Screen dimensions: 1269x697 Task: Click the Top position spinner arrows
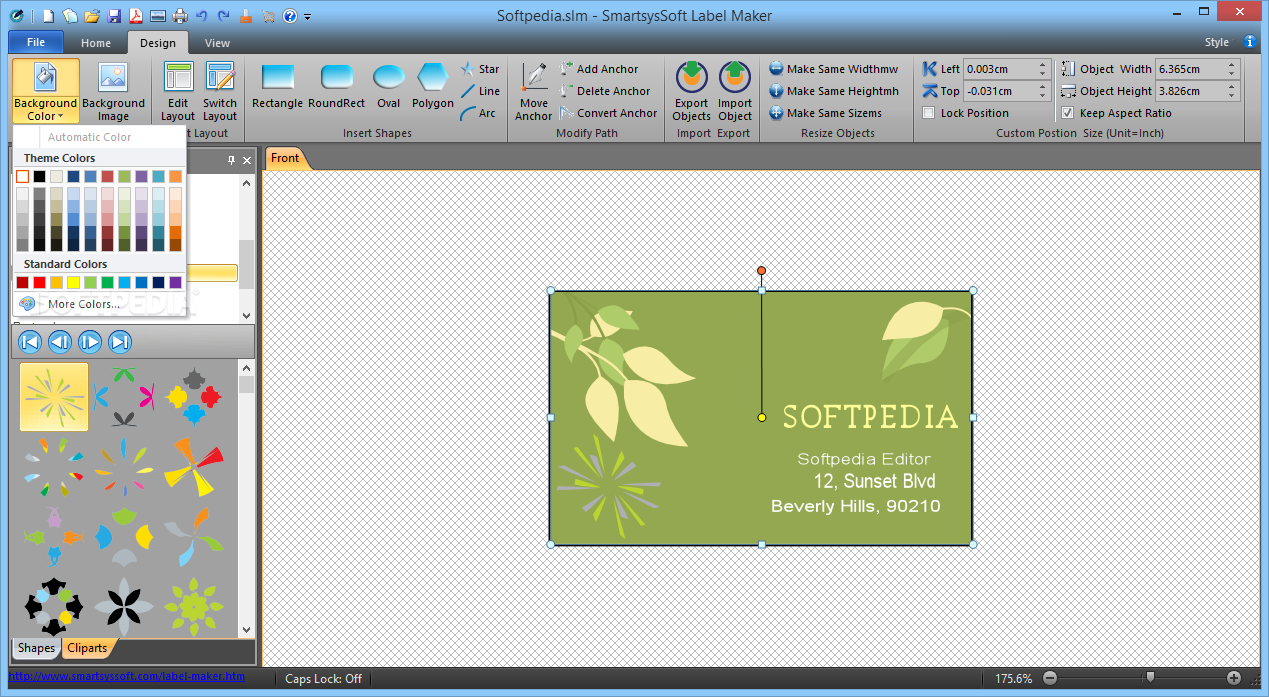point(1042,91)
